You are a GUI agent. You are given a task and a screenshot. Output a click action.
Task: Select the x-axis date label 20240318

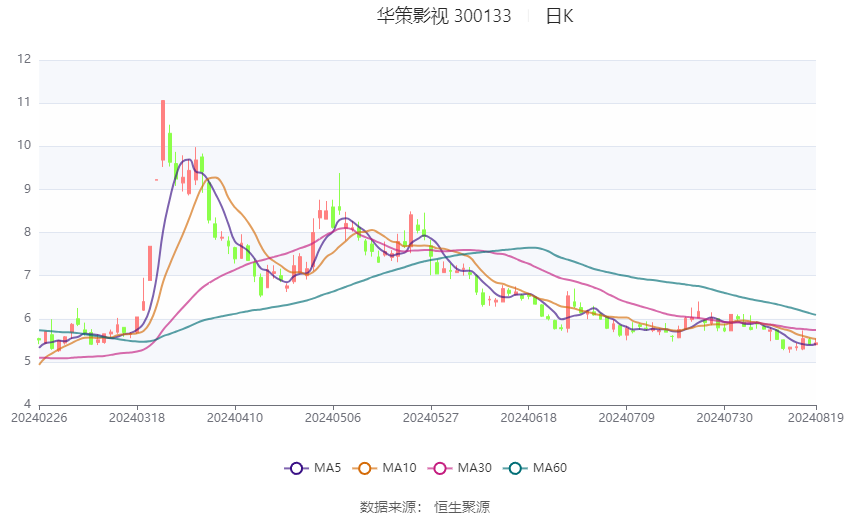(x=137, y=418)
